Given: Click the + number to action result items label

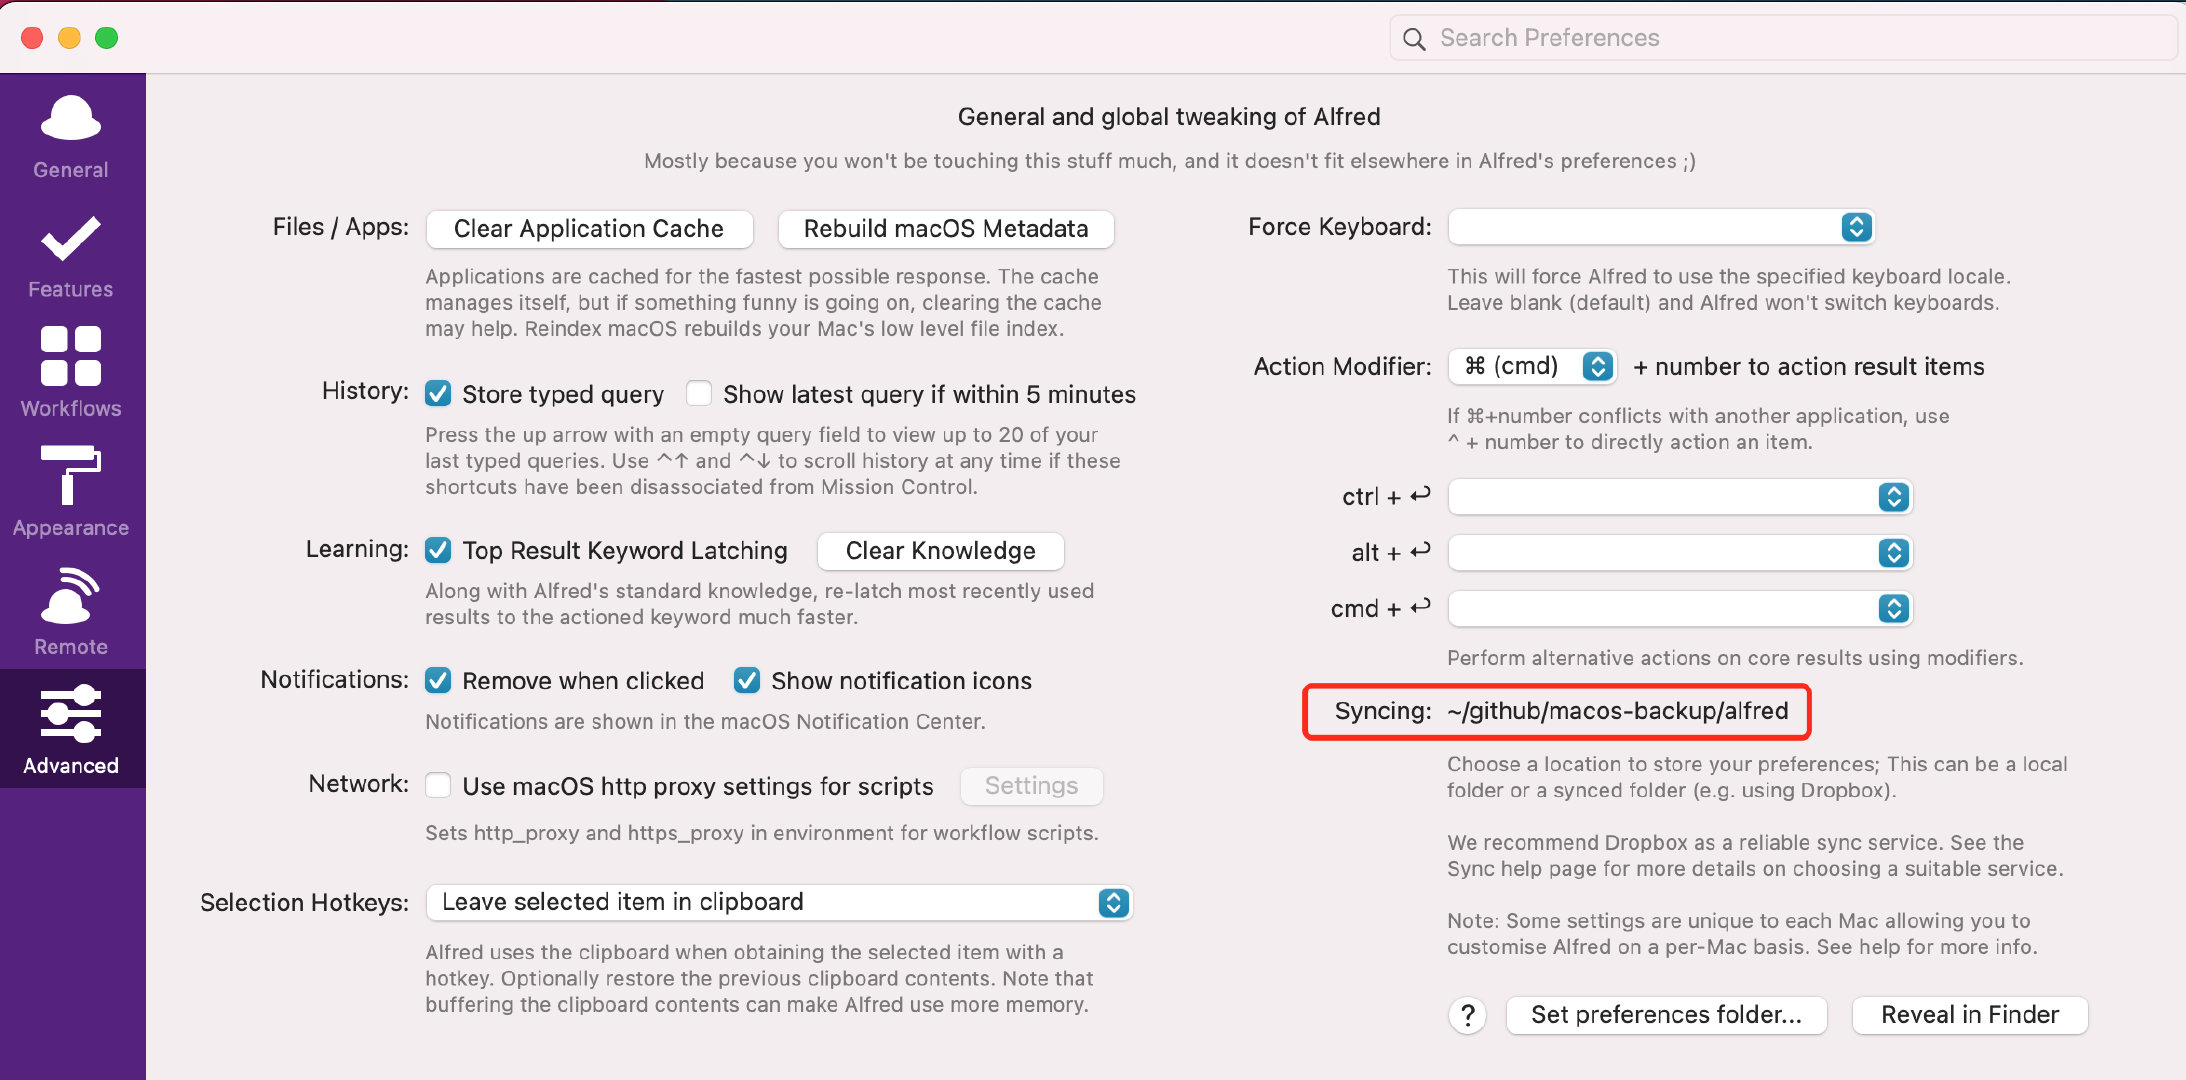Looking at the screenshot, I should pos(1808,367).
